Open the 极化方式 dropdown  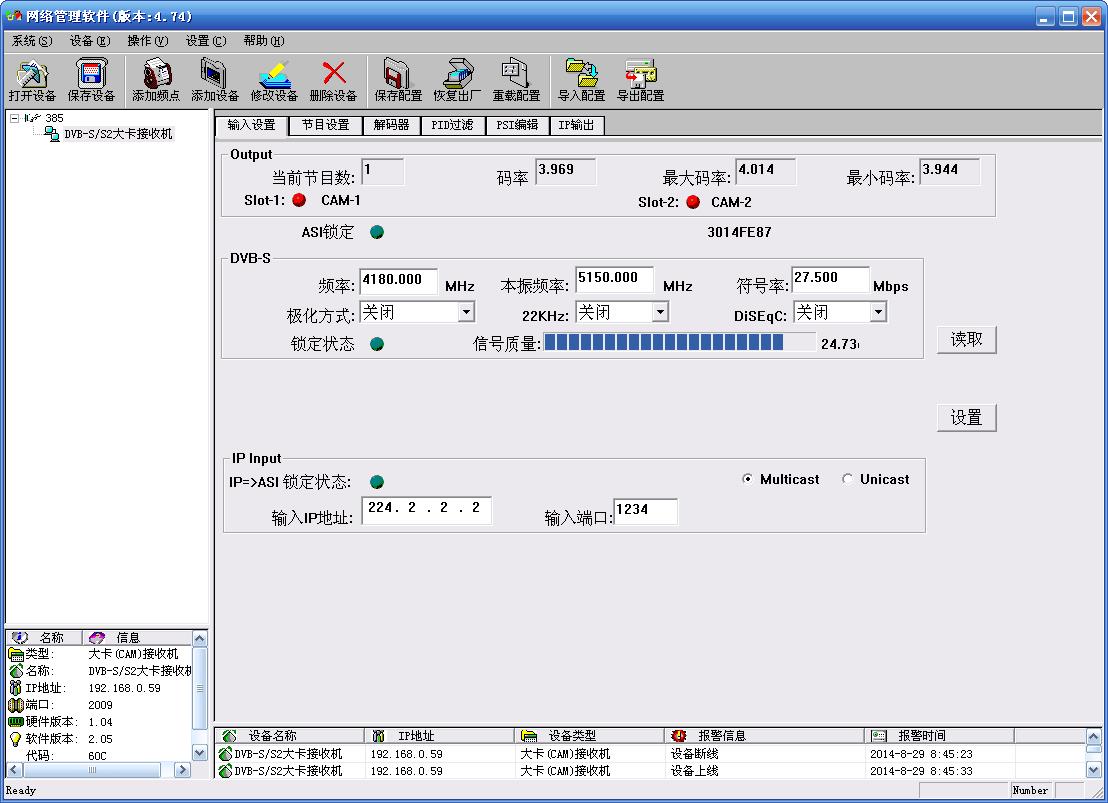tap(466, 312)
